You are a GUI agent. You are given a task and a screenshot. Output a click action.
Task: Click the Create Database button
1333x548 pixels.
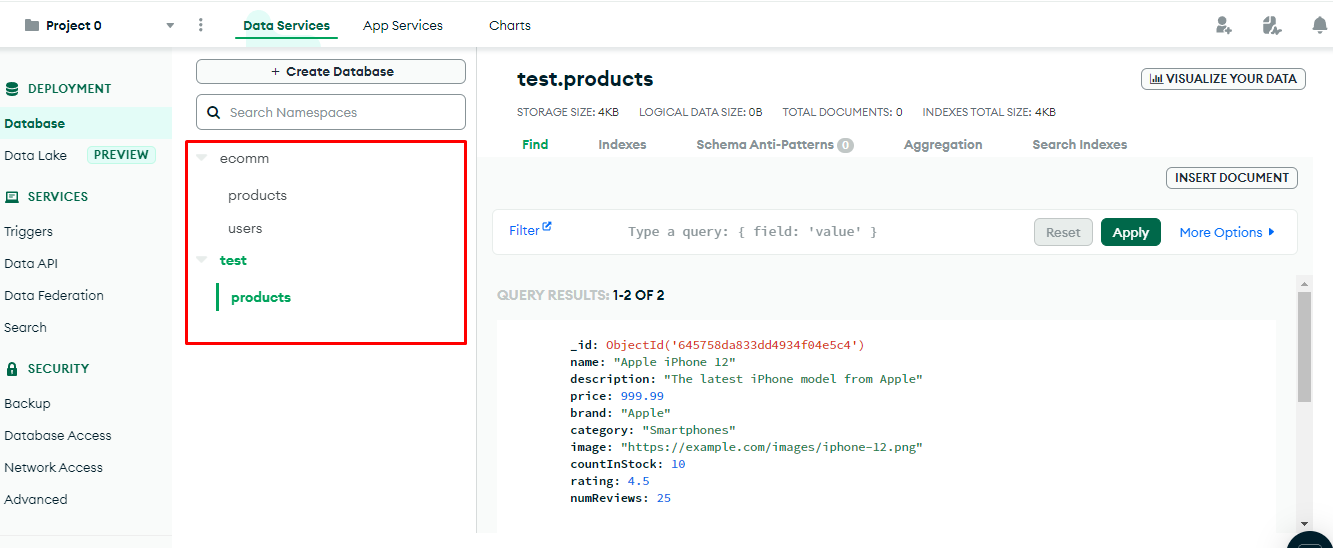(331, 72)
